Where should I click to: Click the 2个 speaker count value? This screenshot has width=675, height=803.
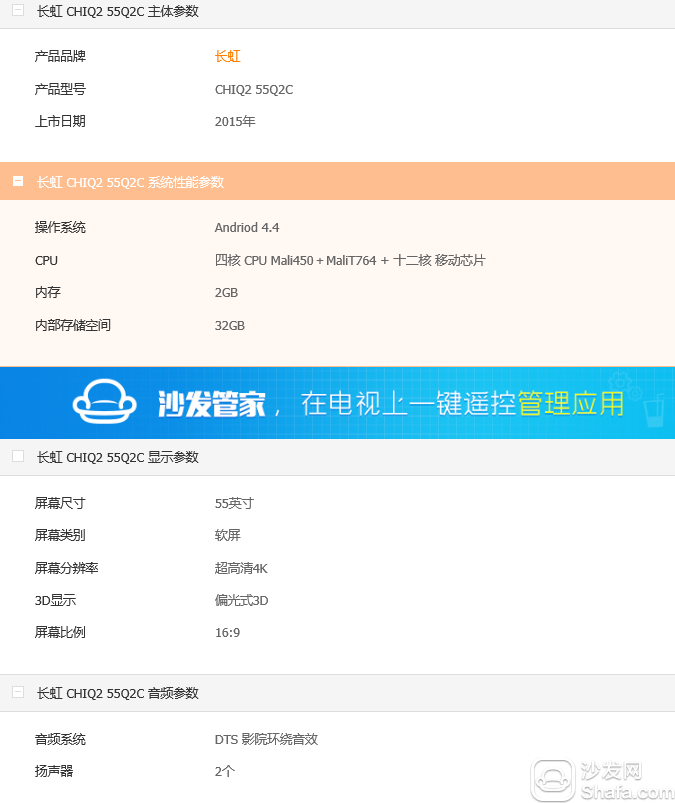225,771
